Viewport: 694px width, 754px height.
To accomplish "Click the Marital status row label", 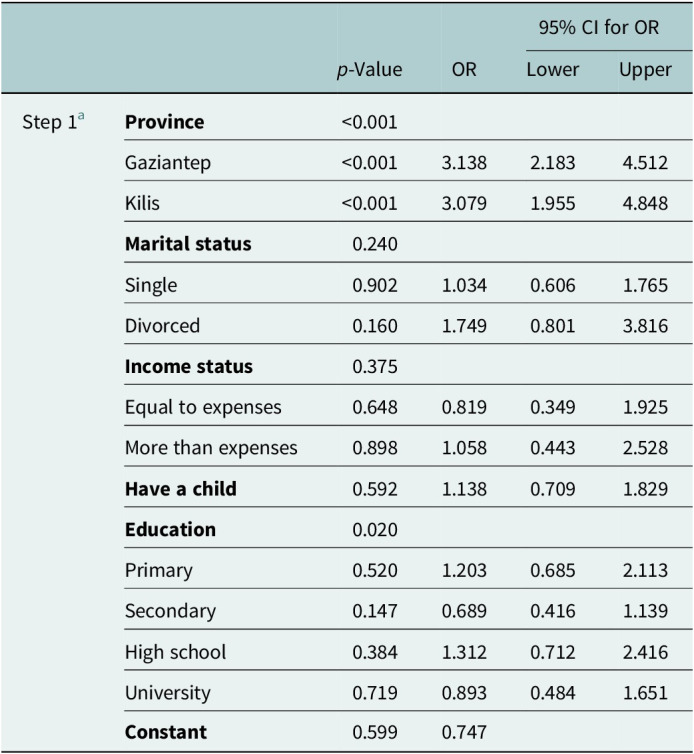I will [188, 244].
